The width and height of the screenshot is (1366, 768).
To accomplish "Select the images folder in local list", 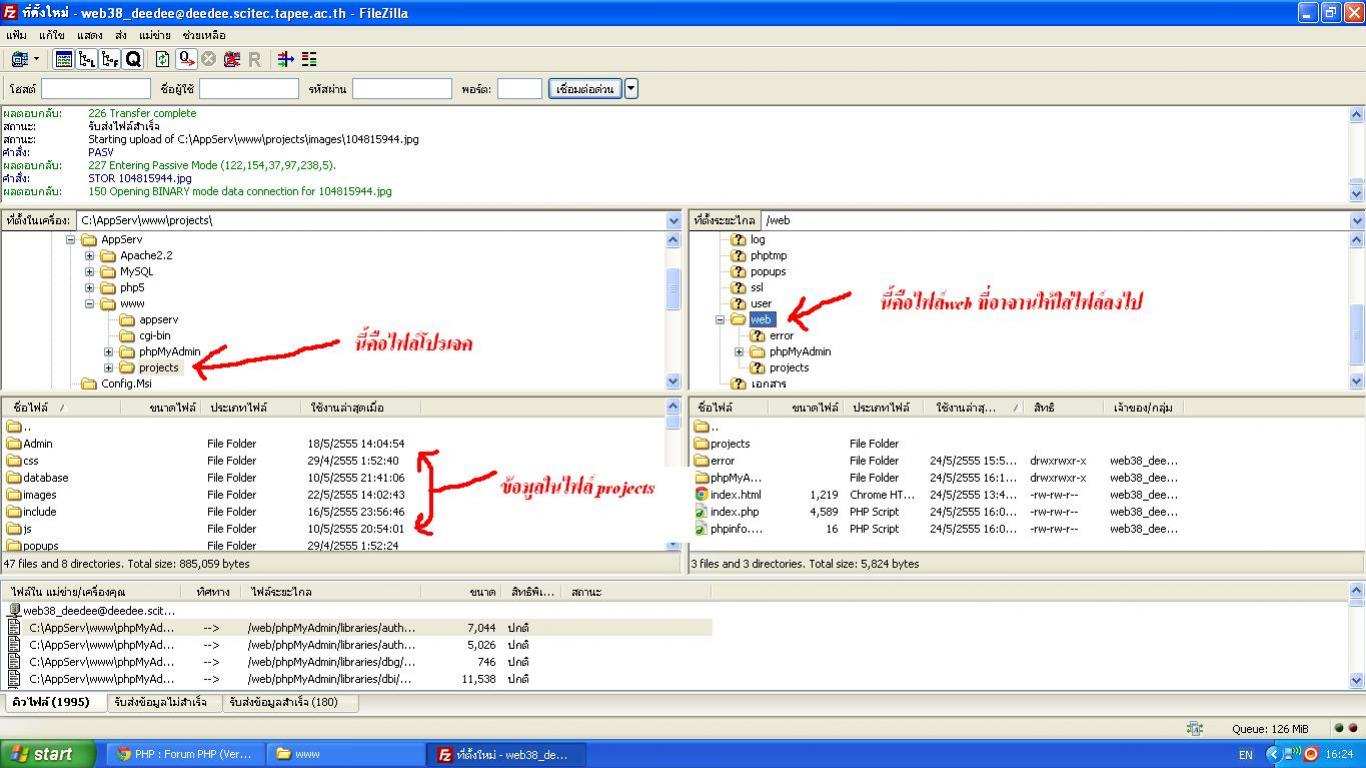I will [40, 495].
